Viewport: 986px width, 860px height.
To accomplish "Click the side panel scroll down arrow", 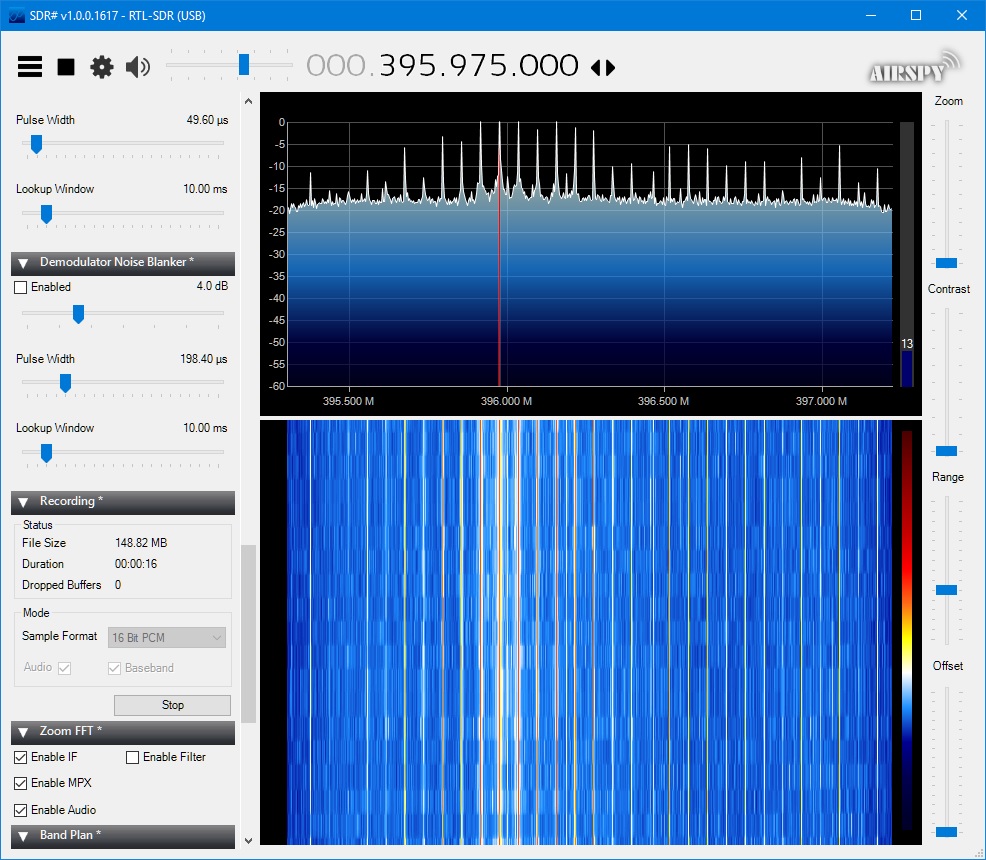I will (248, 841).
